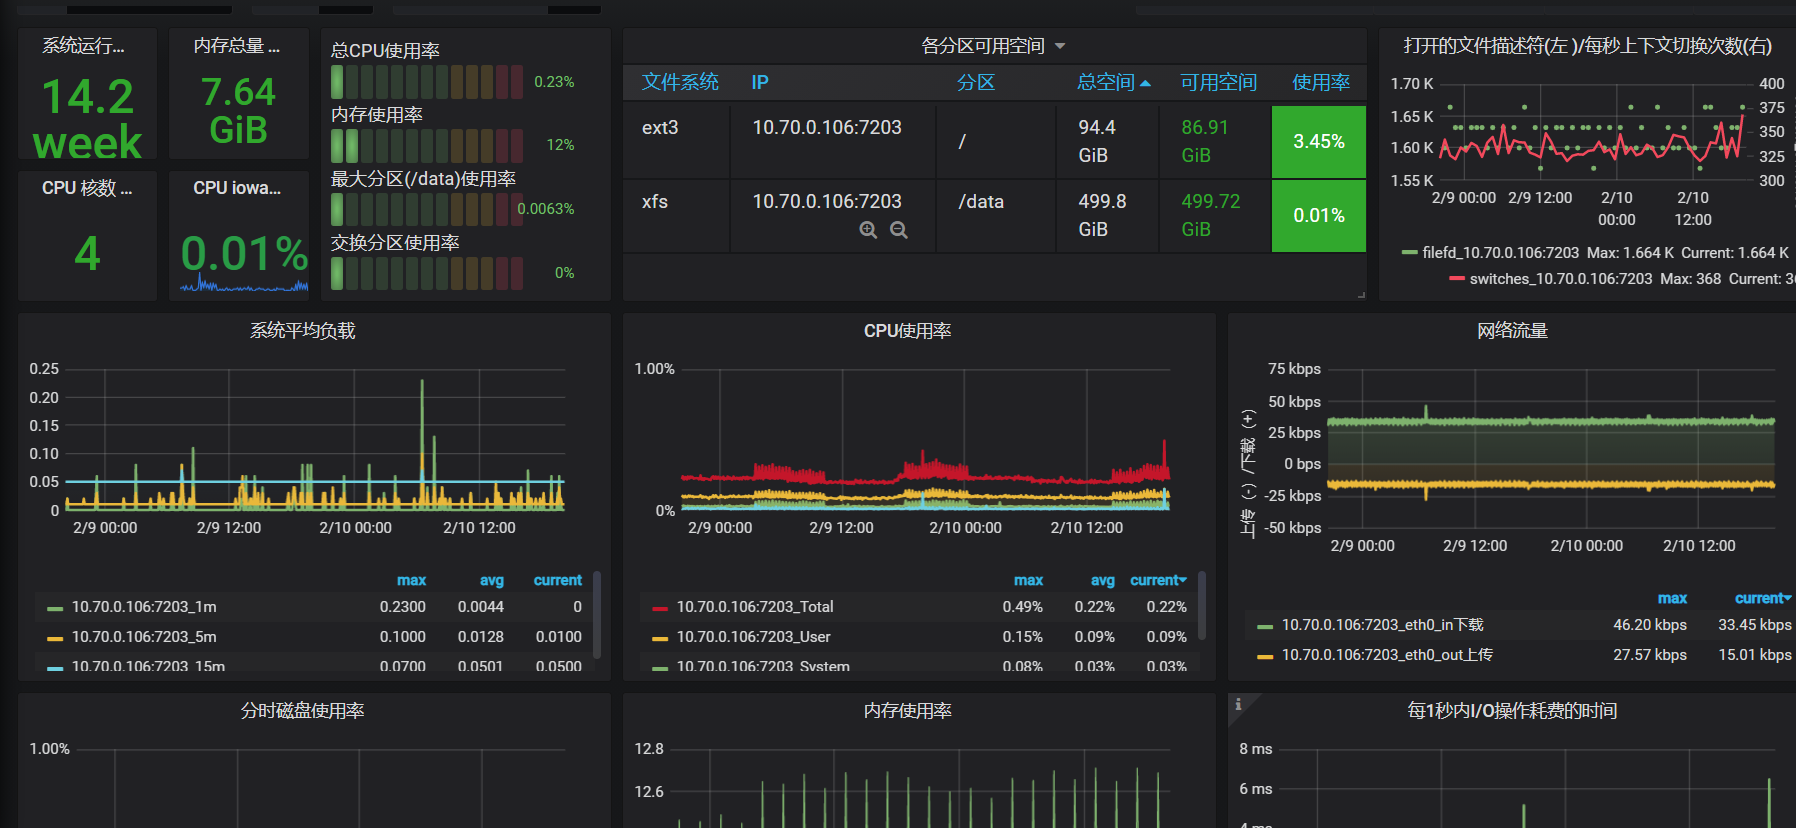
Task: Click the green color line of filefd legend
Action: pos(1409,253)
